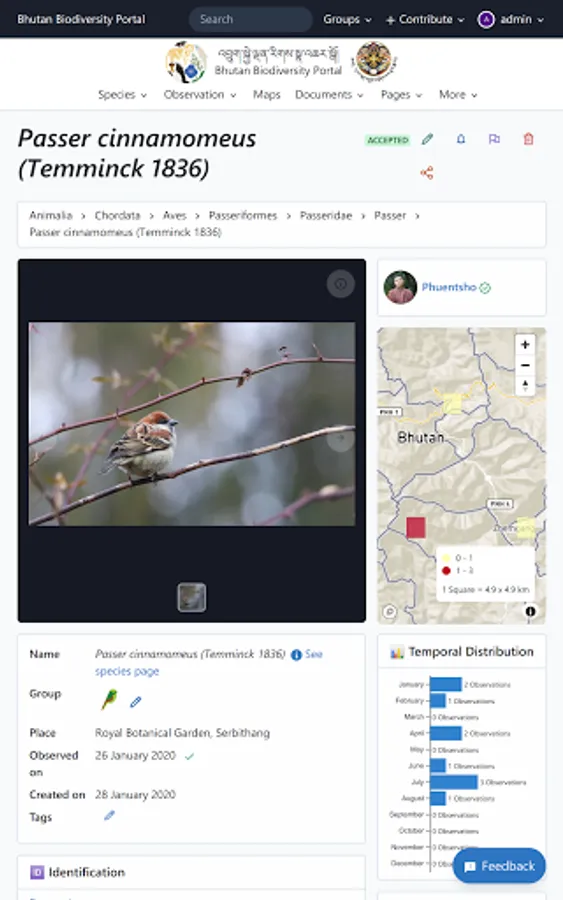
Task: Show image info on the photo viewer
Action: 340,284
